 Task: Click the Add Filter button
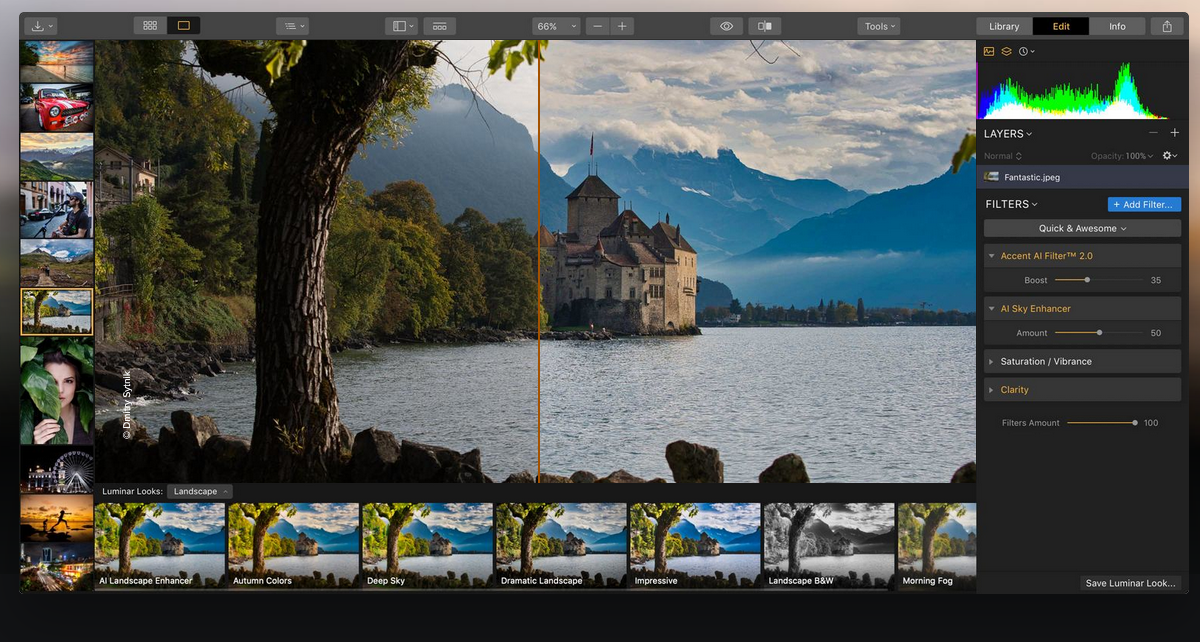(1144, 204)
